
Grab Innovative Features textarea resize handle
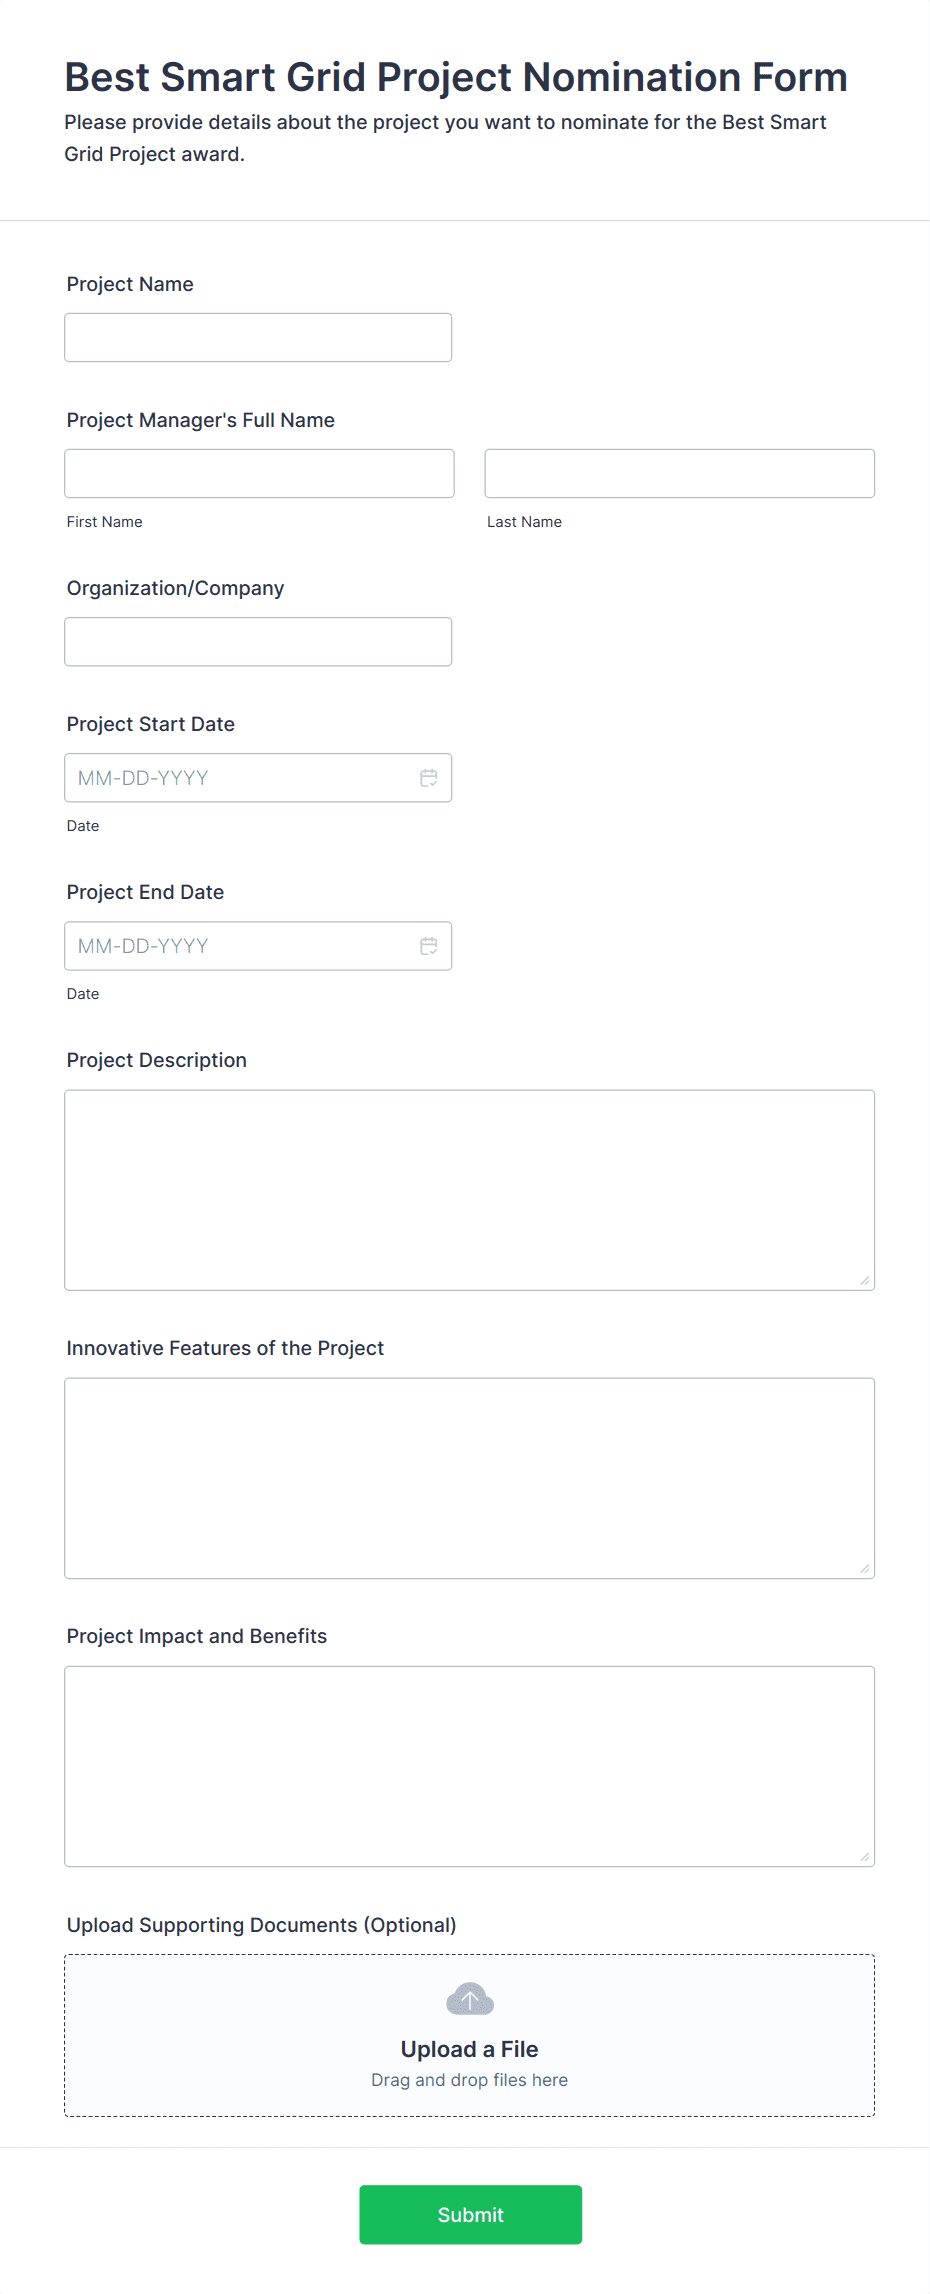[x=864, y=1568]
